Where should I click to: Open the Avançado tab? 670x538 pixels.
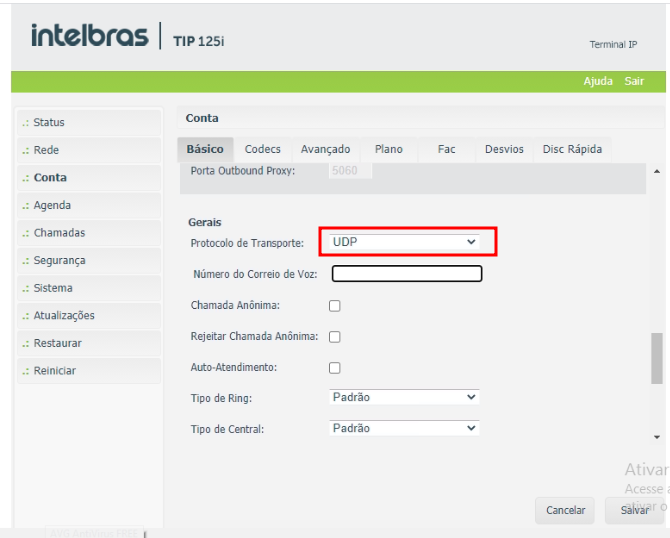(x=325, y=149)
